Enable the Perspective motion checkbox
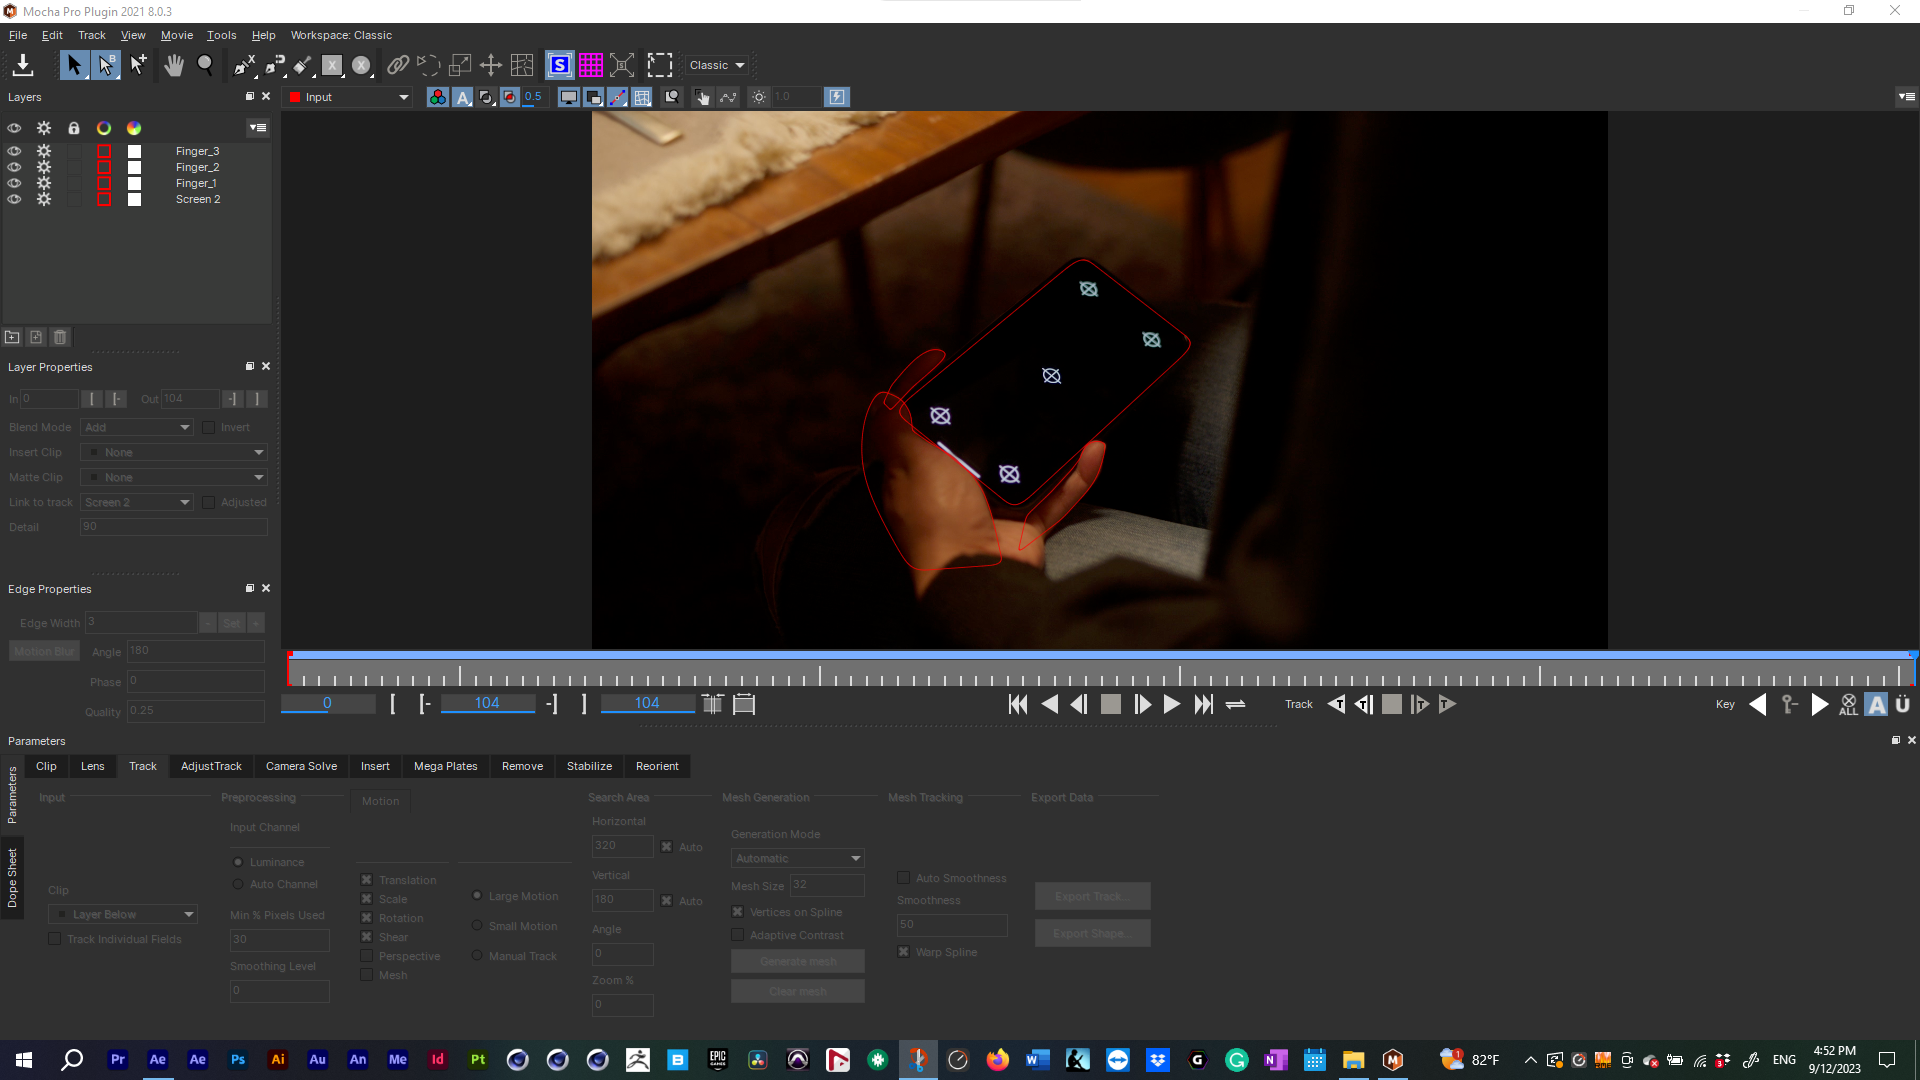Image resolution: width=1920 pixels, height=1080 pixels. point(367,957)
